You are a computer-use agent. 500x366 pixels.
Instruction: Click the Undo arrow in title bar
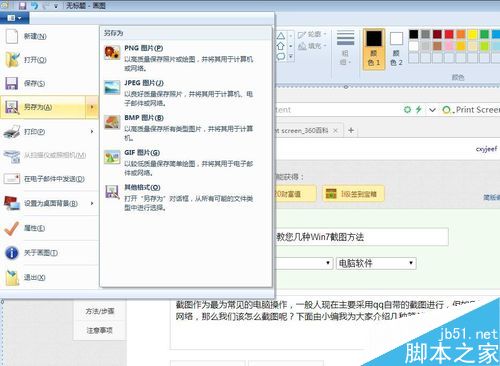pyautogui.click(x=35, y=6)
